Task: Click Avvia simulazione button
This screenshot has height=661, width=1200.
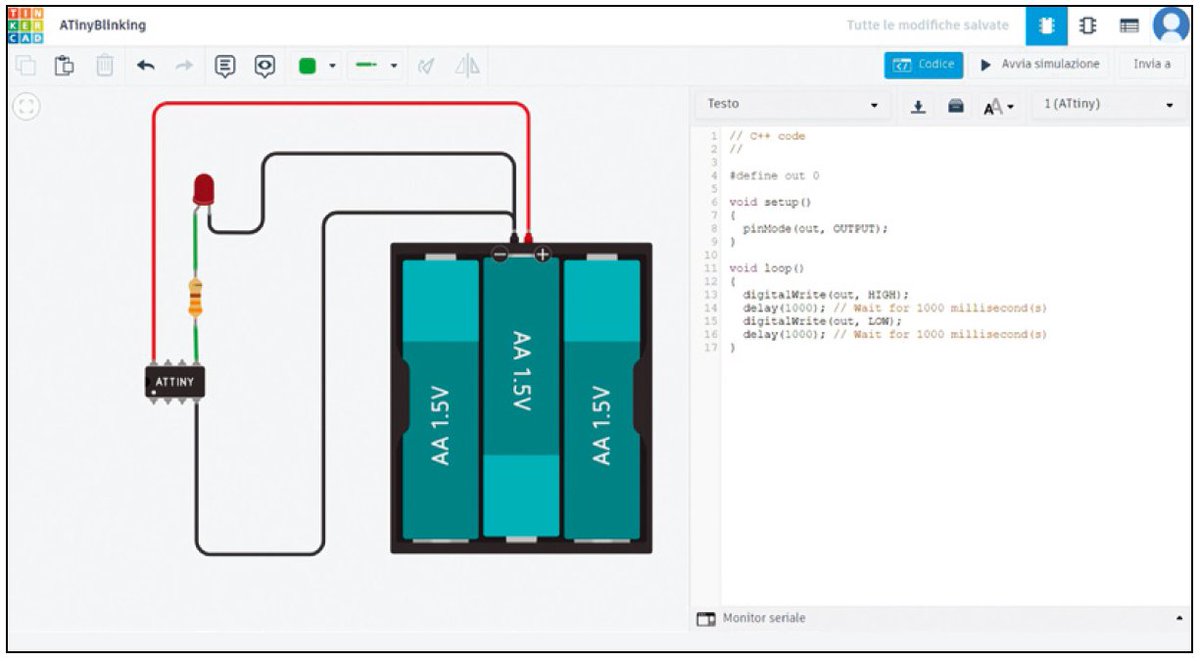Action: pos(1039,65)
